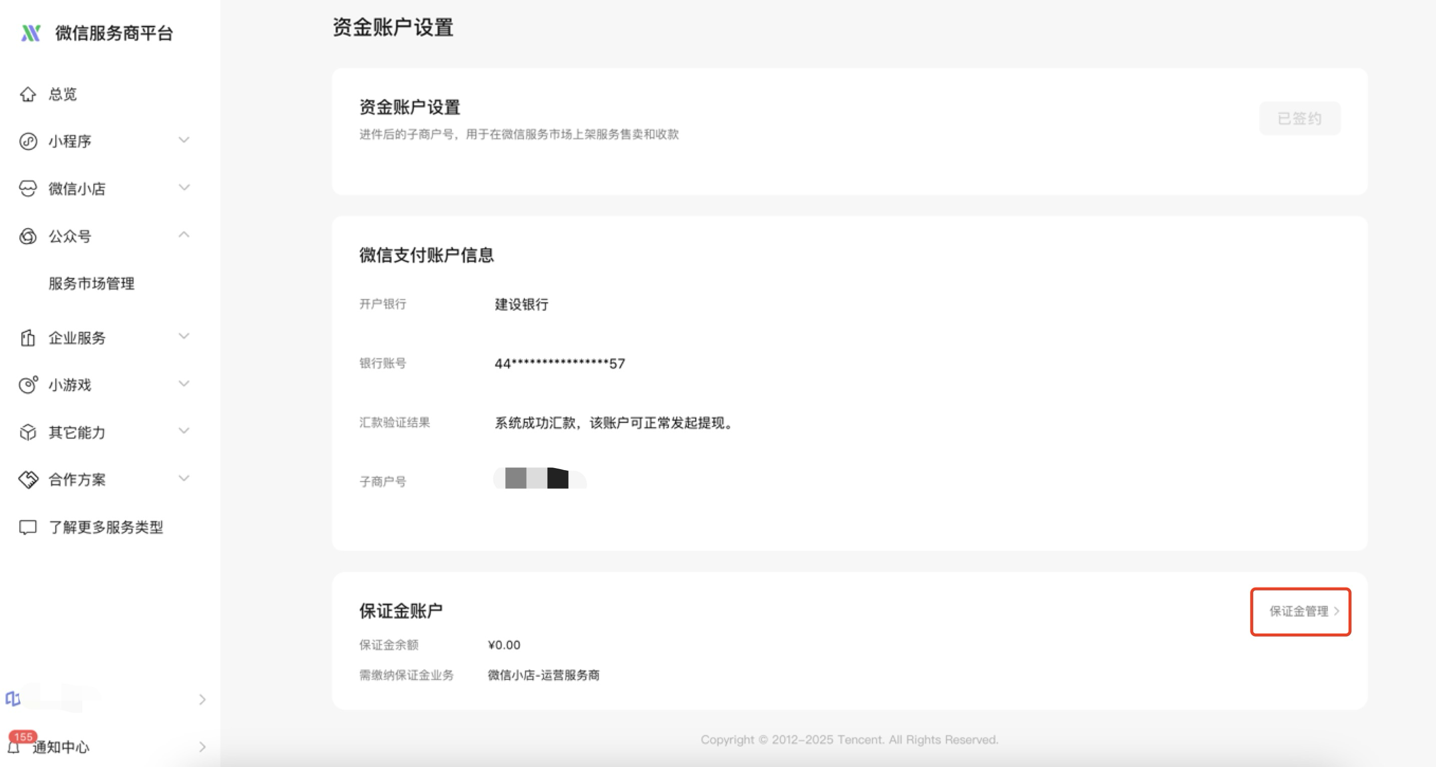Click the ¥0.00 保证金余额 value

click(x=504, y=645)
